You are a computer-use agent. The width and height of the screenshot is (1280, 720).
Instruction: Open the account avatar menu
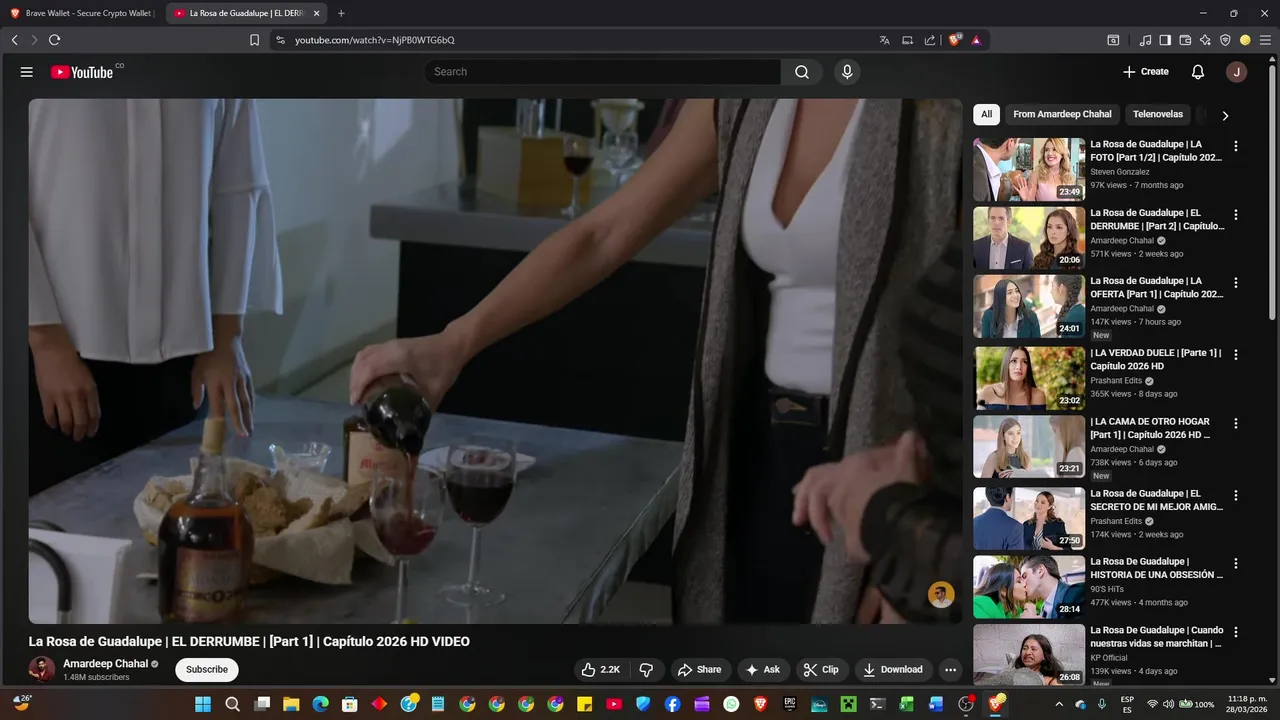pyautogui.click(x=1237, y=72)
